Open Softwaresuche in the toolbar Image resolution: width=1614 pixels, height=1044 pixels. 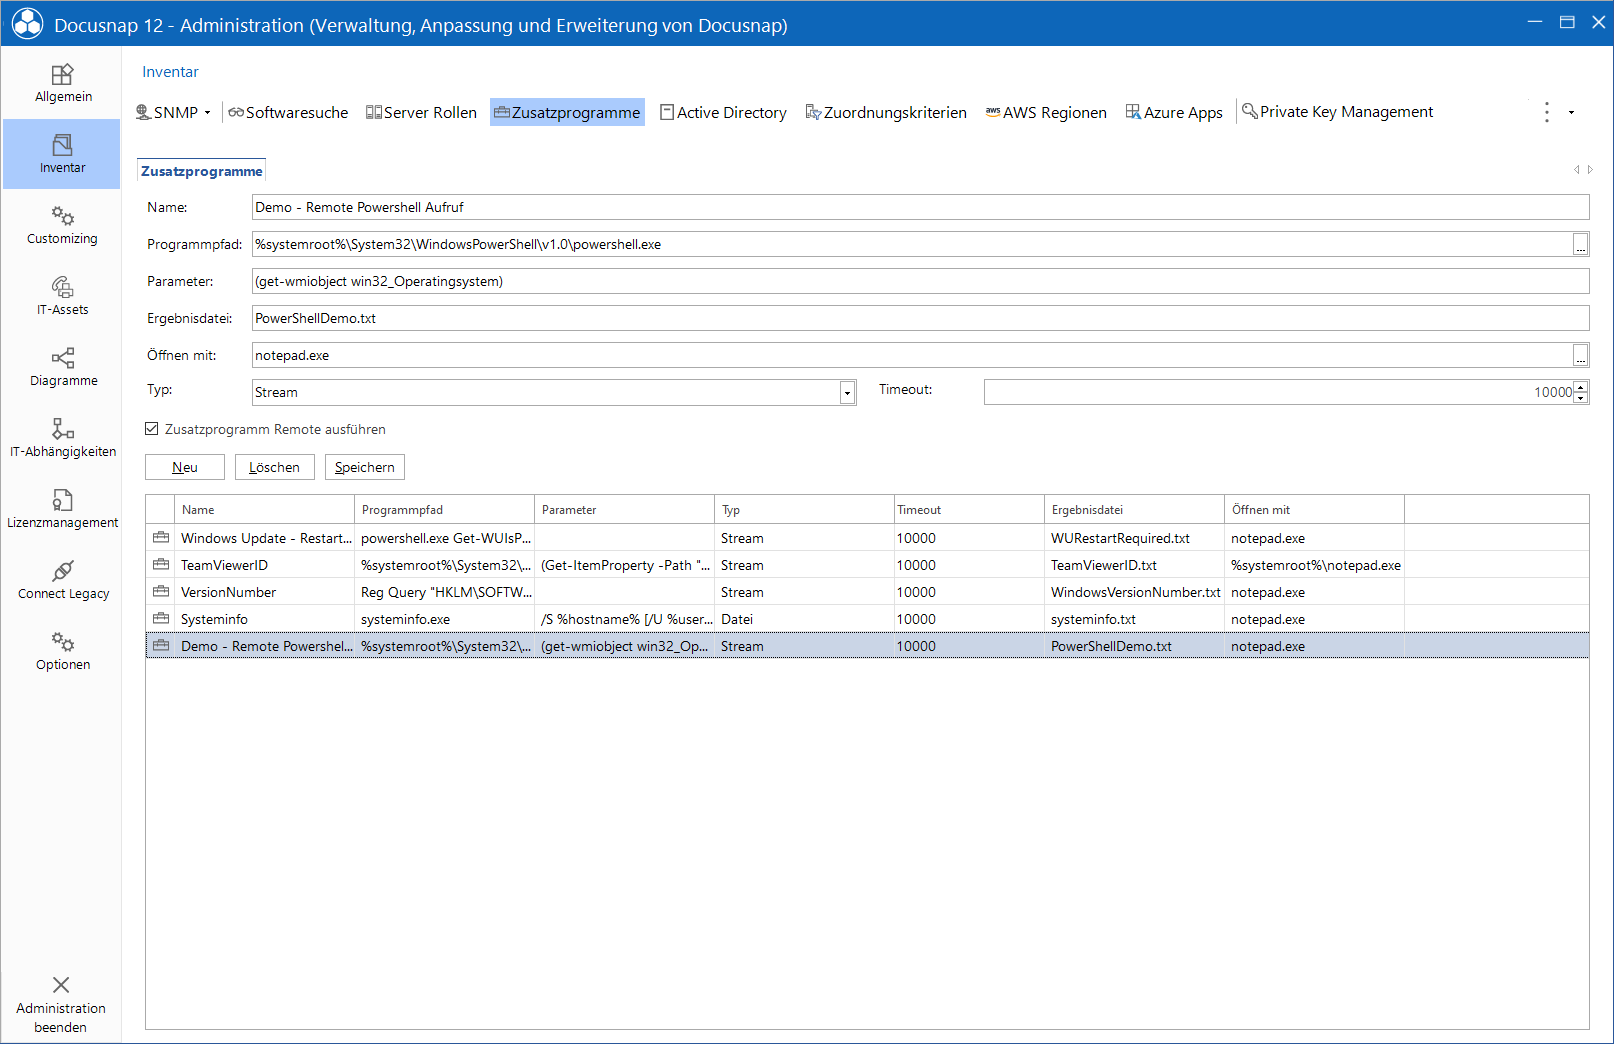click(288, 112)
